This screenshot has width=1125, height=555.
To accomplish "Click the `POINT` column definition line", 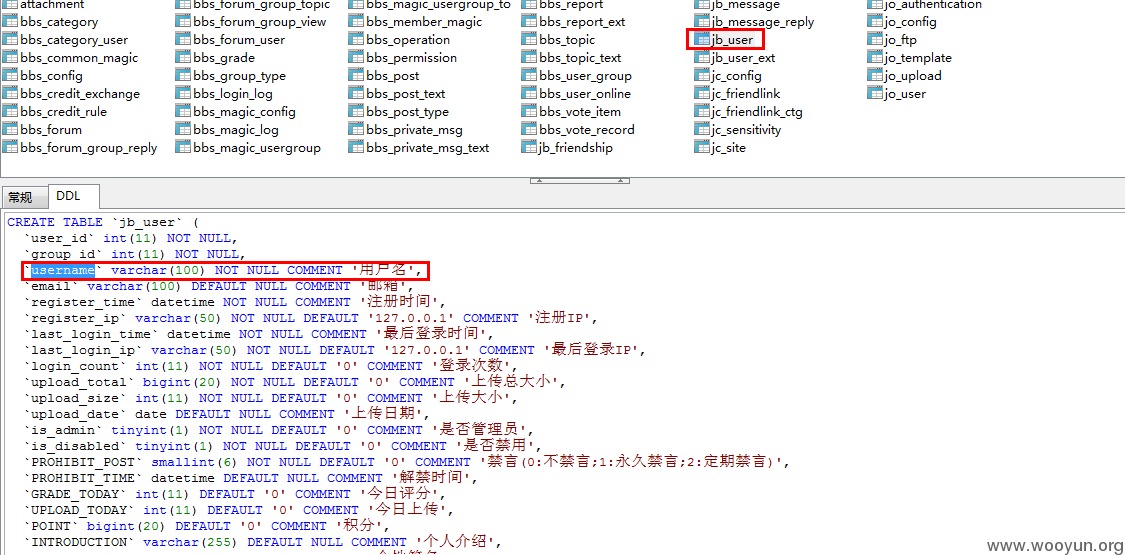I will (207, 526).
